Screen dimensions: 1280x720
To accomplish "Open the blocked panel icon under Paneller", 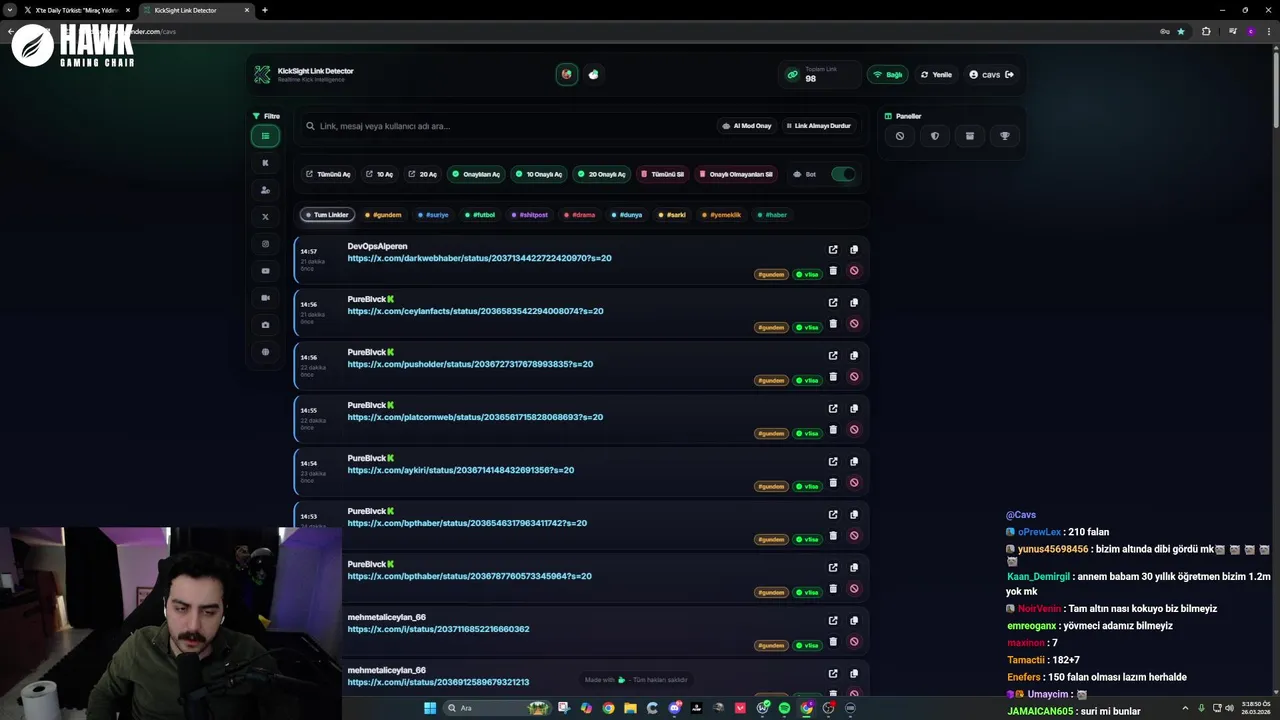I will click(900, 136).
